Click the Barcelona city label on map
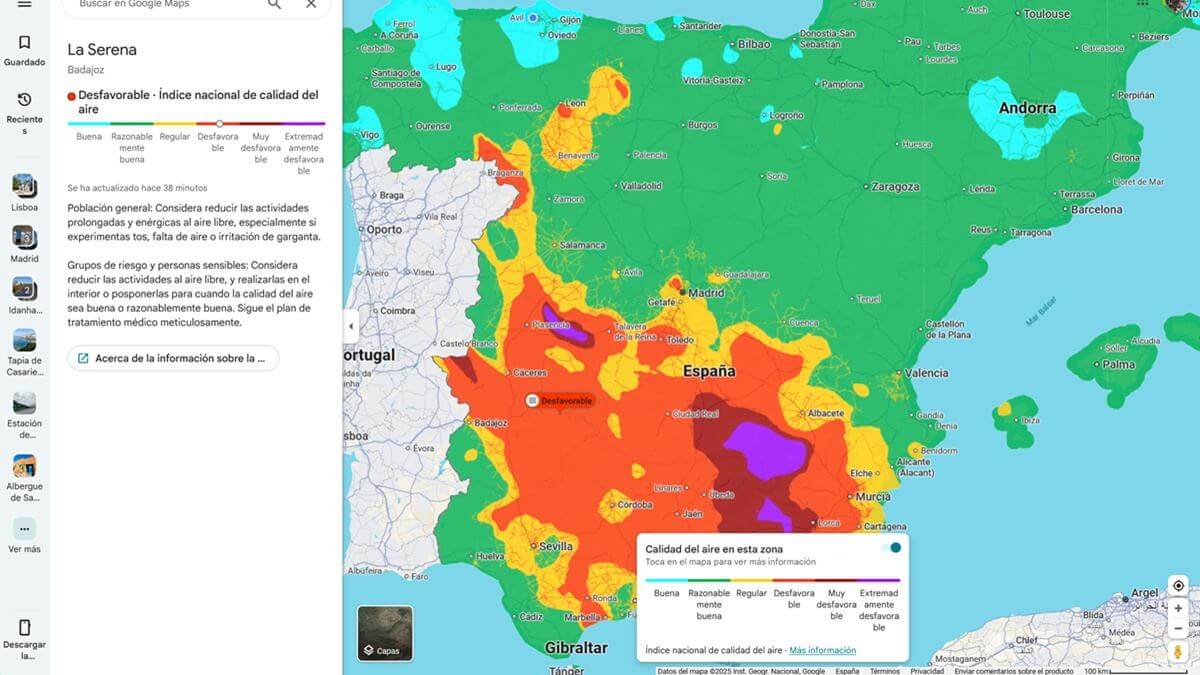Viewport: 1200px width, 675px height. [x=1096, y=210]
